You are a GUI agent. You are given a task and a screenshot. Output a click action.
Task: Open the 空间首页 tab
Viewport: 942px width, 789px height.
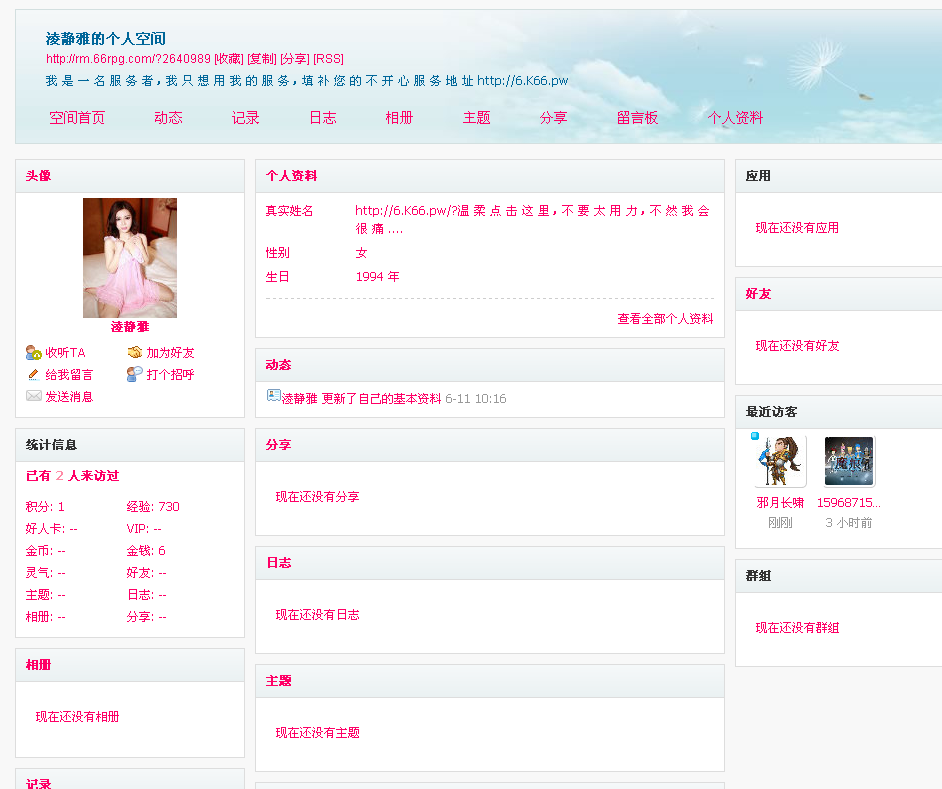pyautogui.click(x=77, y=118)
